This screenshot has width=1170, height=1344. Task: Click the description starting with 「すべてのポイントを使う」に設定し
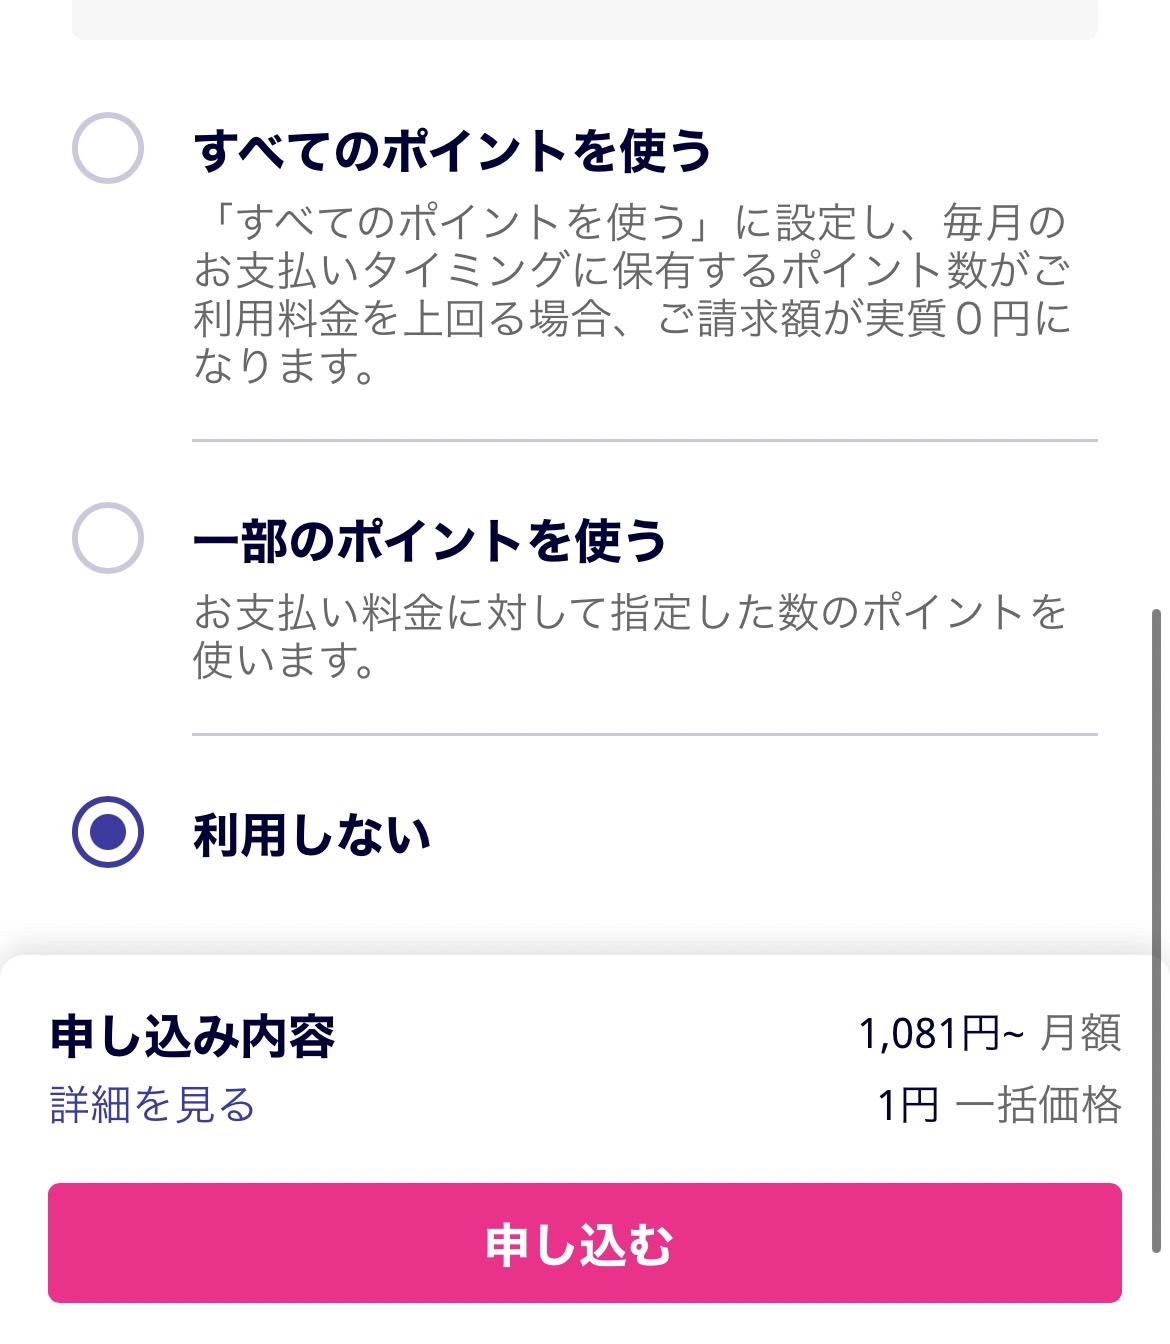tap(630, 294)
